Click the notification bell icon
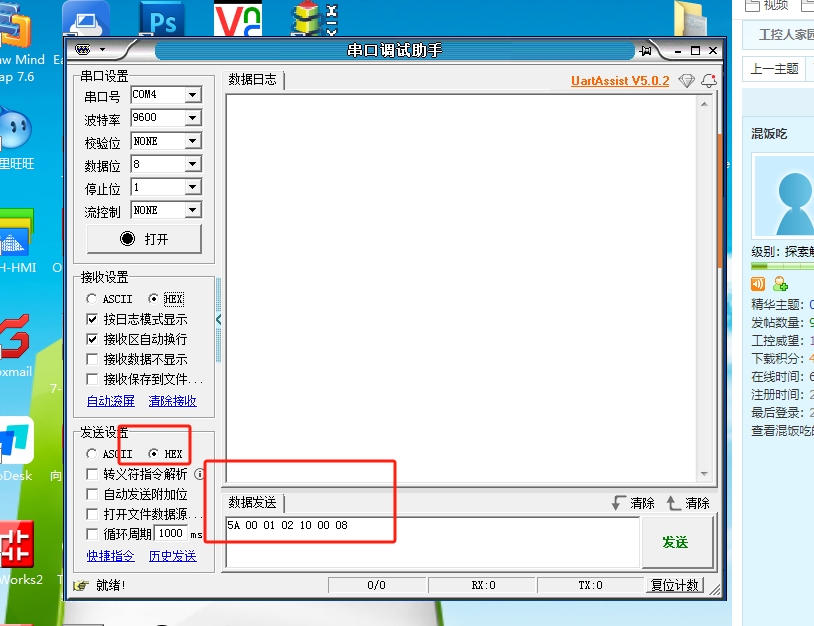 (x=709, y=81)
